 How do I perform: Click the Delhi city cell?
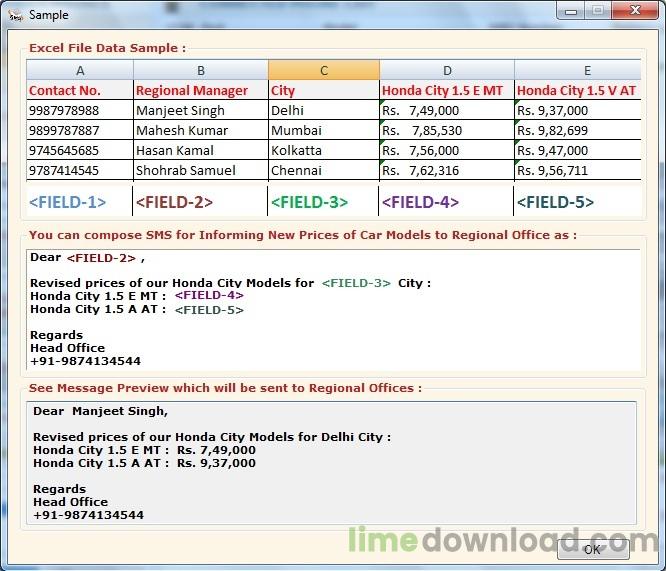tap(324, 110)
